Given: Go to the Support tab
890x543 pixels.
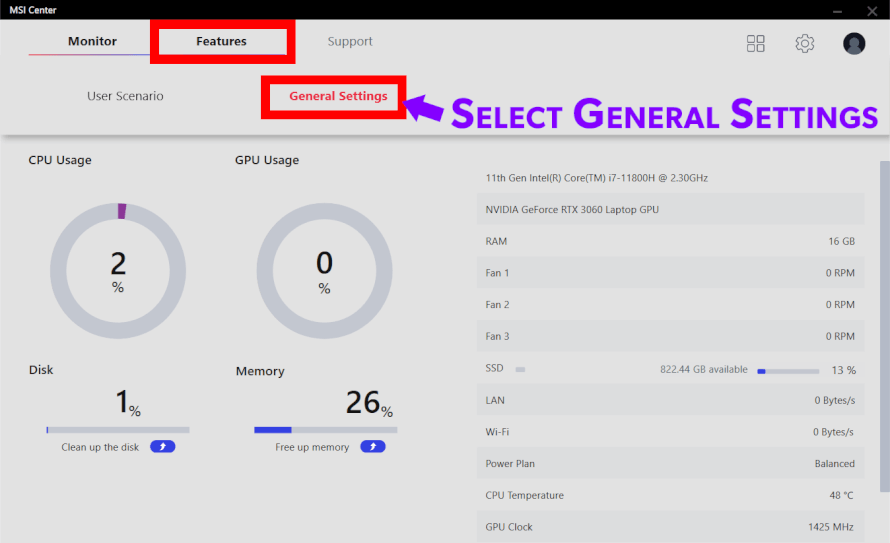Looking at the screenshot, I should [350, 42].
